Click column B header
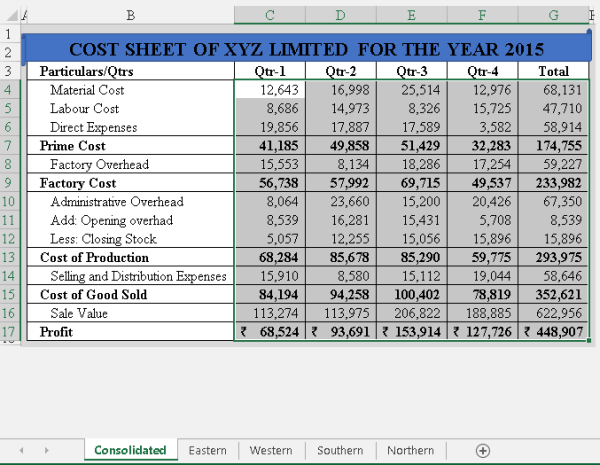 pyautogui.click(x=131, y=15)
